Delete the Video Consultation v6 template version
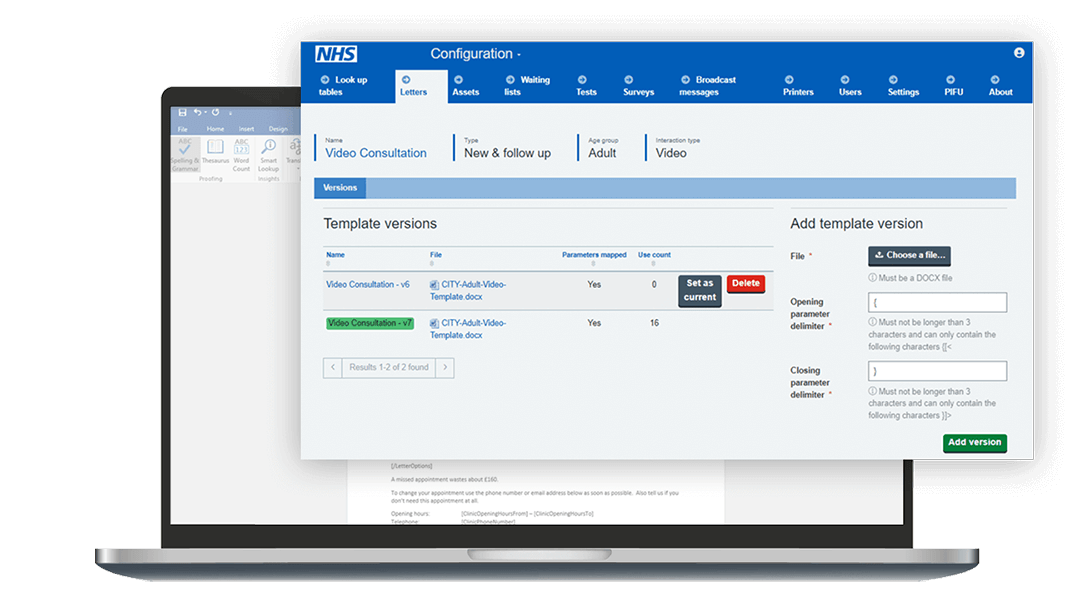Viewport: 1070px width, 603px height. click(745, 283)
